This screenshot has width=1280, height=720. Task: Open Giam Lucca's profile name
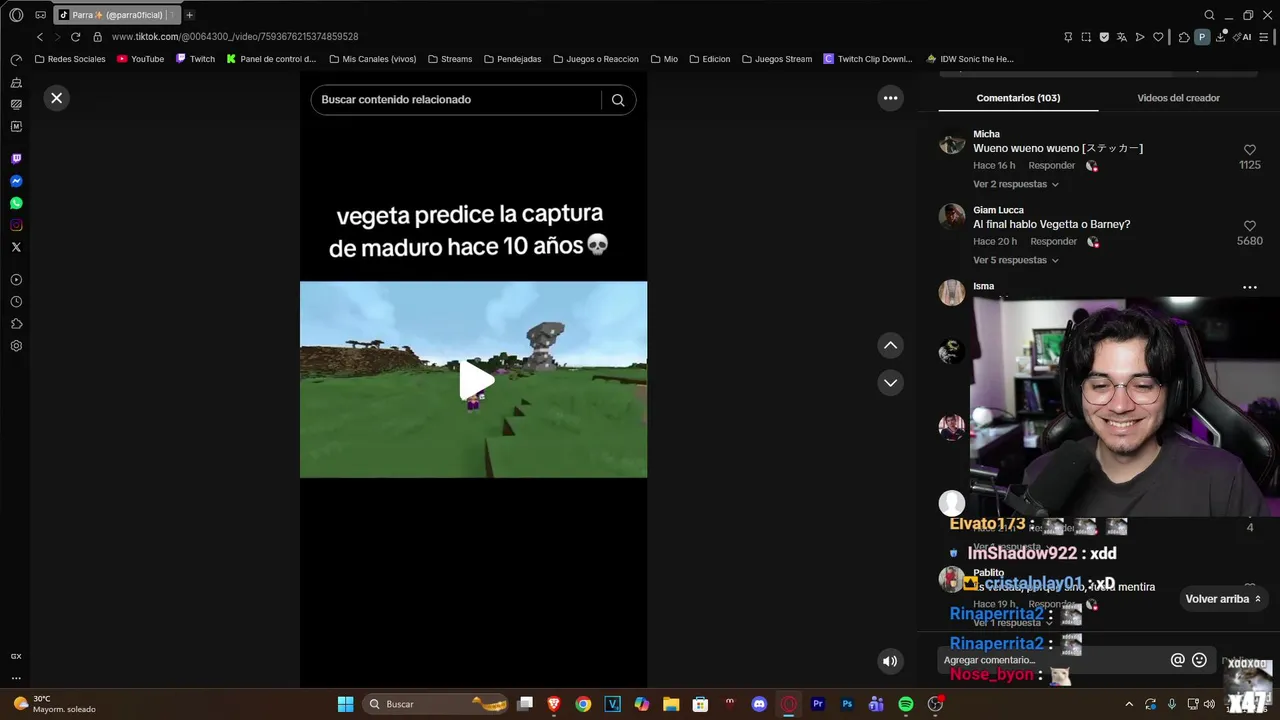(998, 210)
